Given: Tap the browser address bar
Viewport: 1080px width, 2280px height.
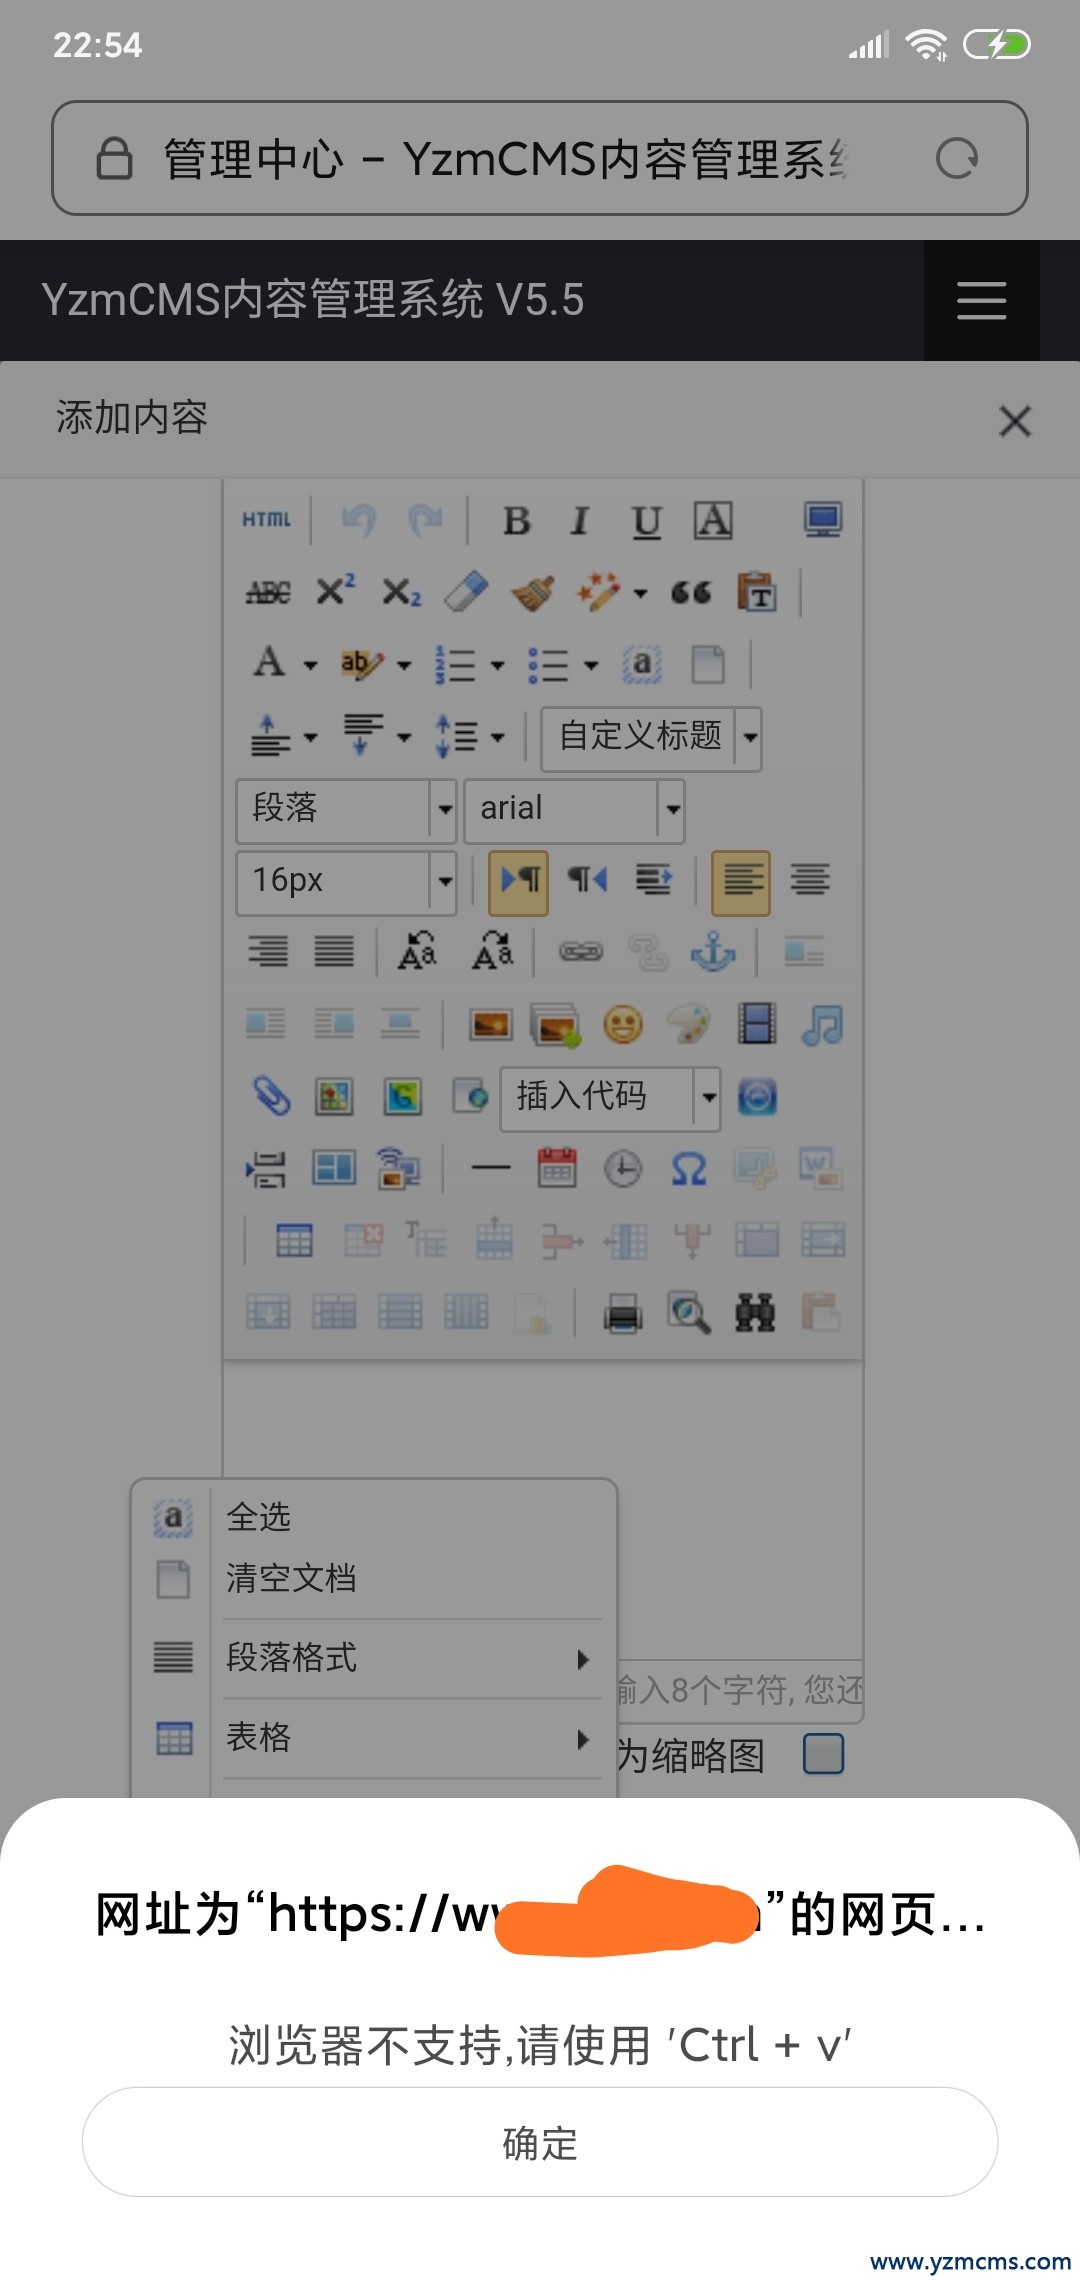Looking at the screenshot, I should pyautogui.click(x=540, y=158).
